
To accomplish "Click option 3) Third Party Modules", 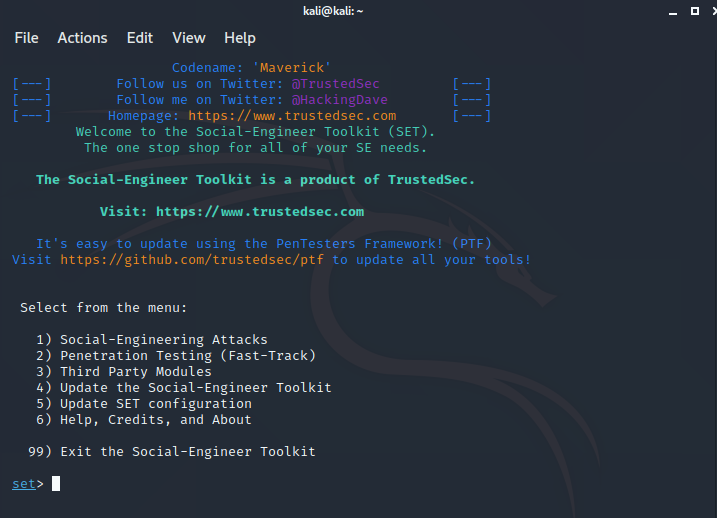I will point(124,372).
